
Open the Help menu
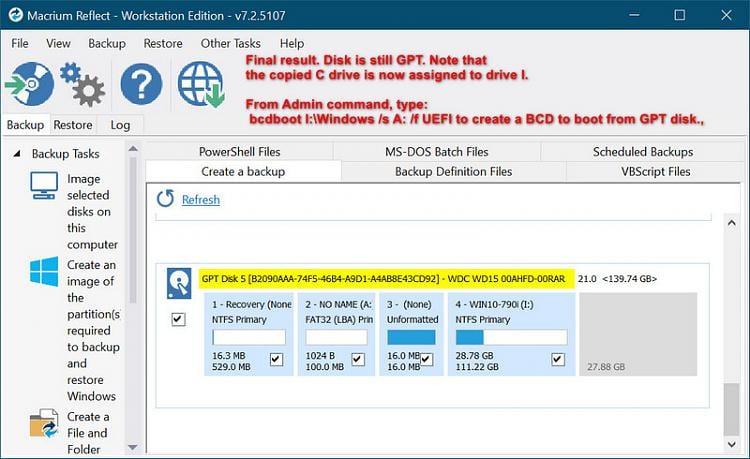(292, 44)
